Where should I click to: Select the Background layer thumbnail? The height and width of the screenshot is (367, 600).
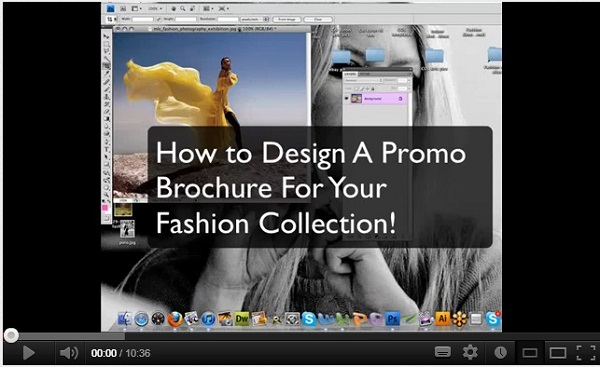357,98
